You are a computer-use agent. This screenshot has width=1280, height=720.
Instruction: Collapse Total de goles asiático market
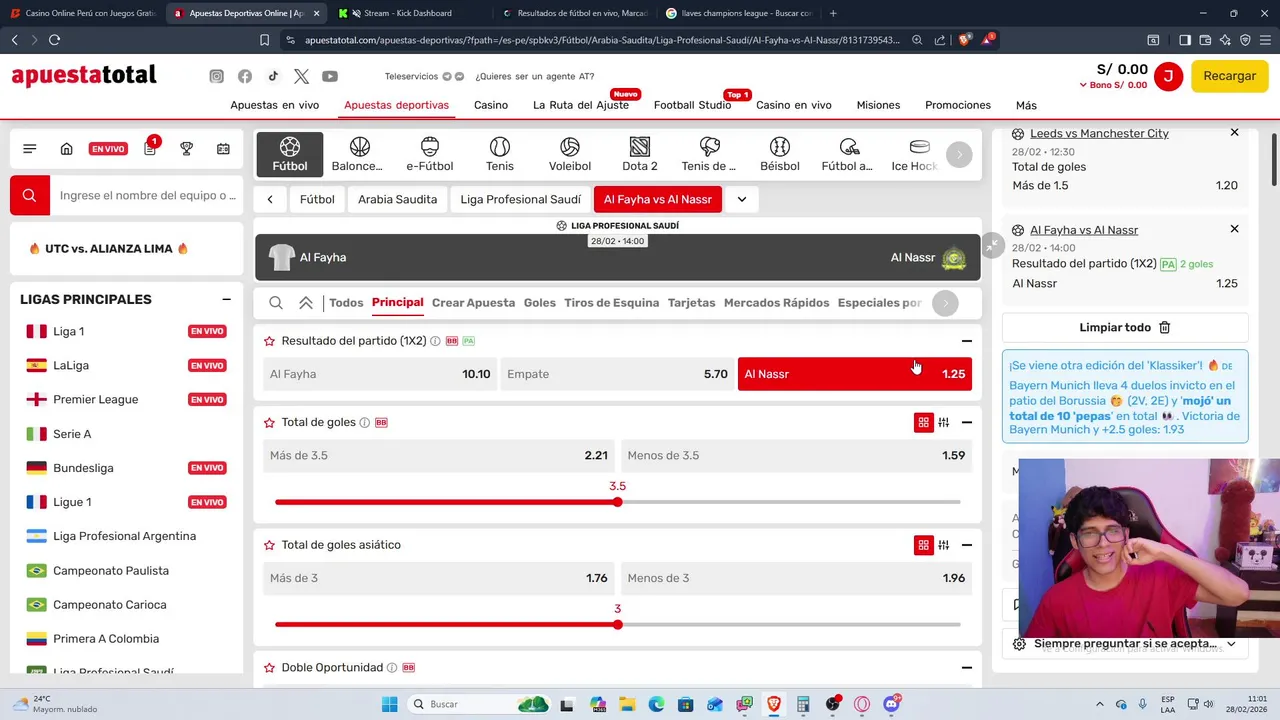tap(967, 545)
